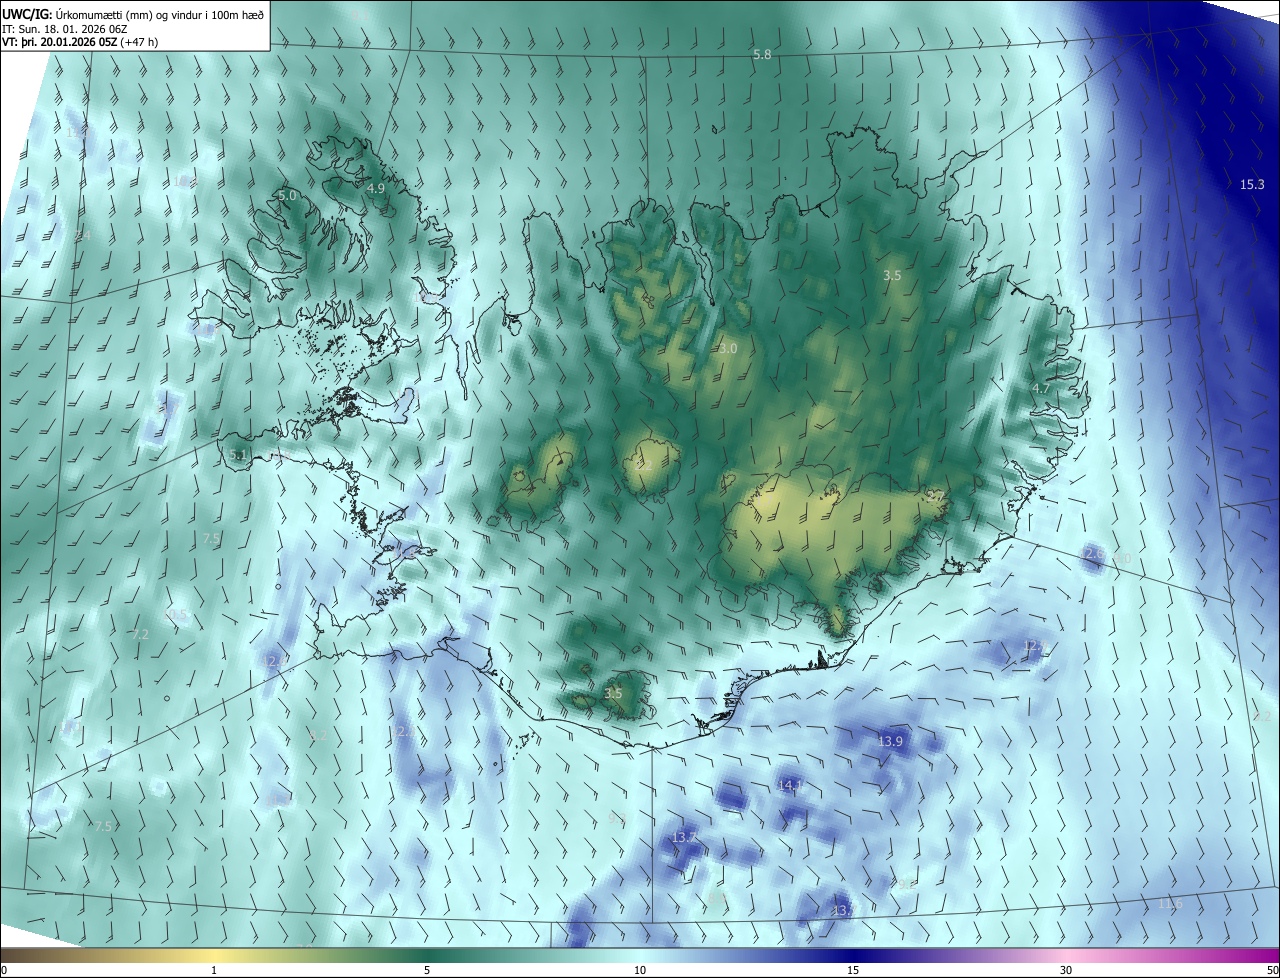The width and height of the screenshot is (1280, 978).
Task: Click the 10.5 value over the southwest ocean
Action: click(176, 615)
